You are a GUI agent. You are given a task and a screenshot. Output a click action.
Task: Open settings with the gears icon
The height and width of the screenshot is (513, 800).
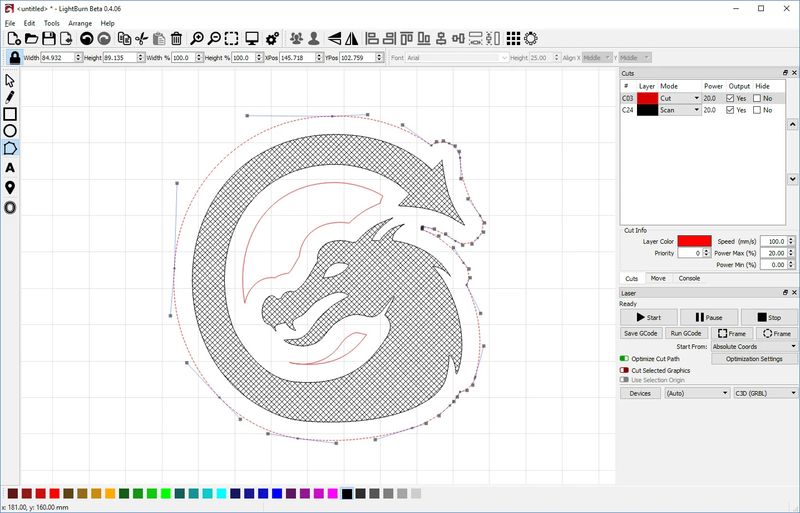(x=272, y=39)
